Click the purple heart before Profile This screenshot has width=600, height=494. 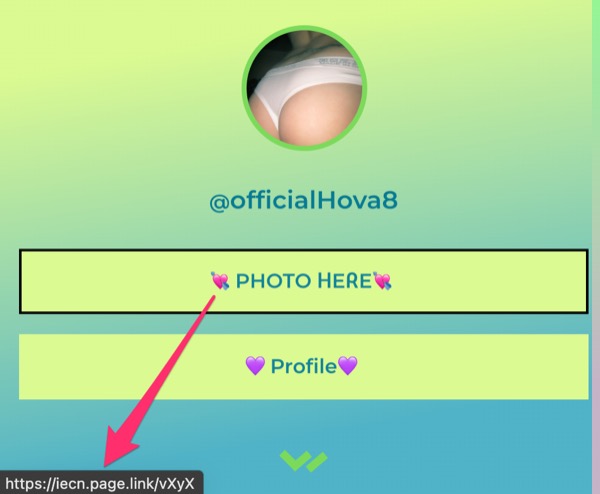point(255,365)
